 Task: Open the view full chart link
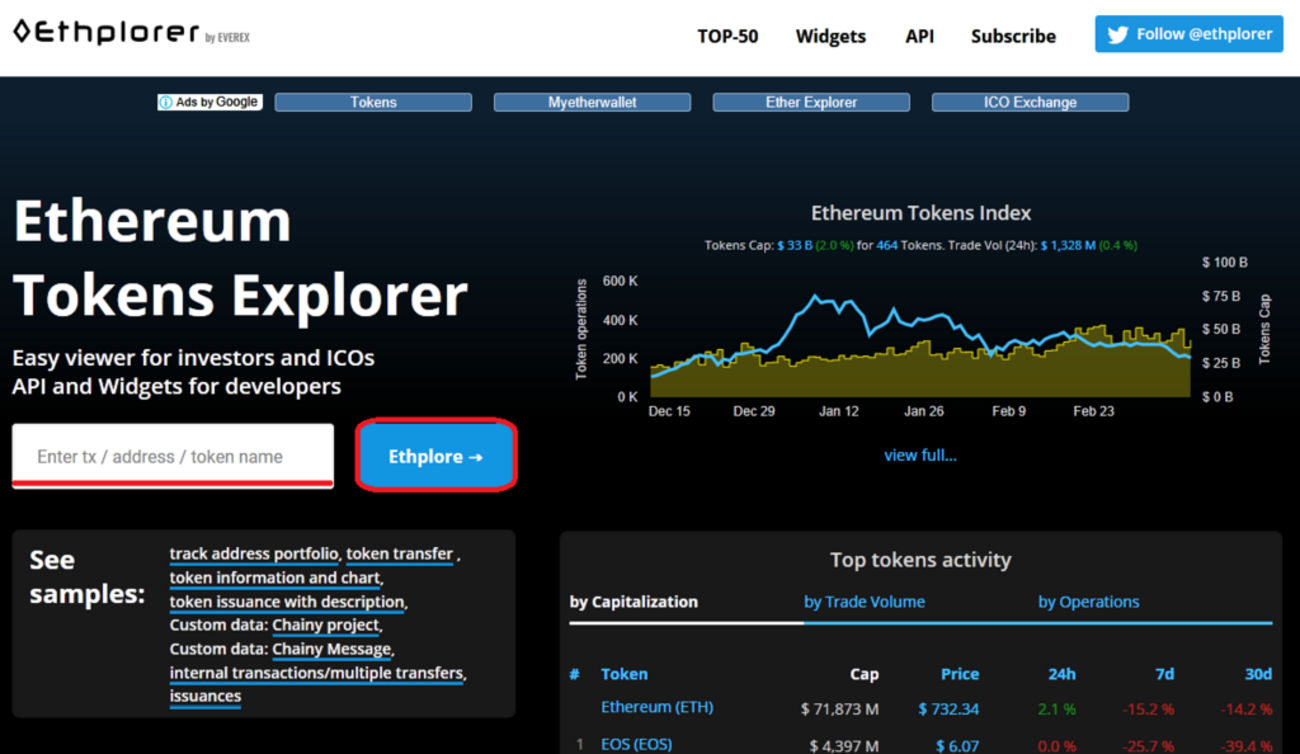tap(920, 454)
